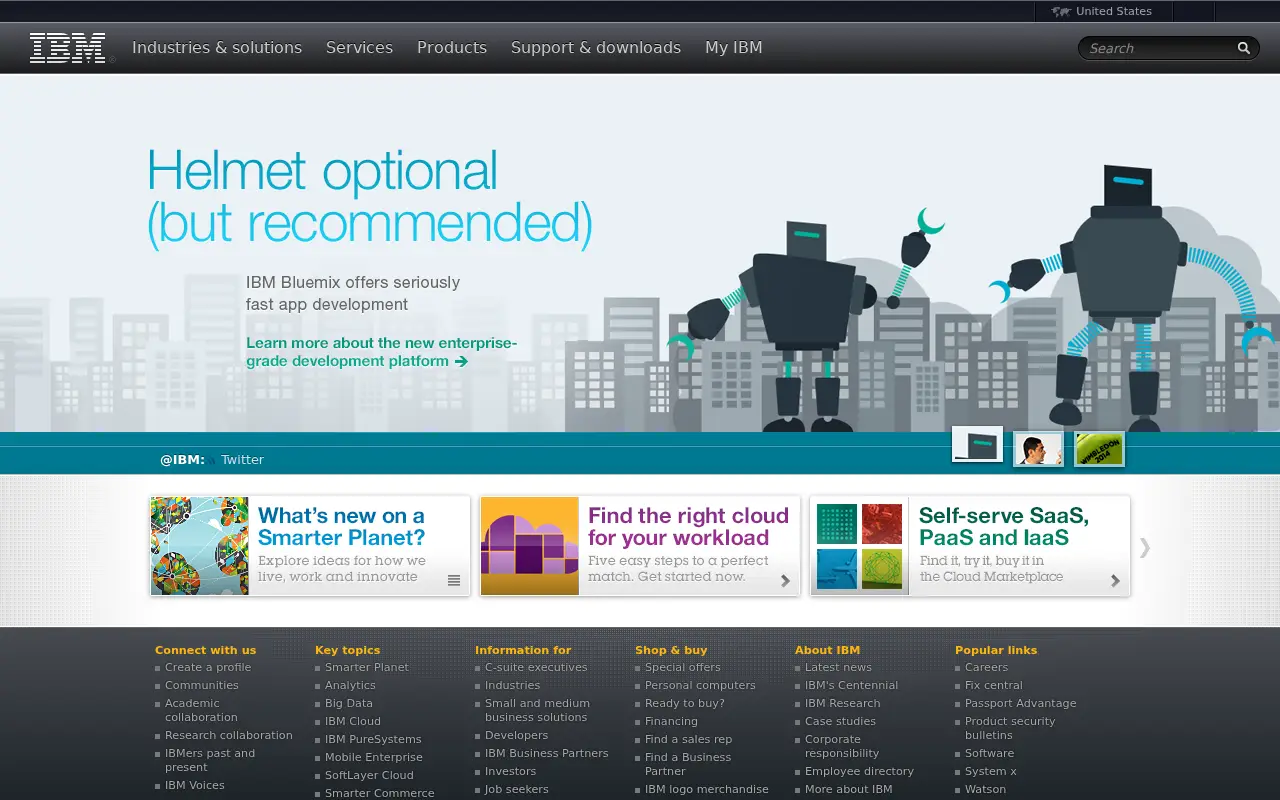Go to Developers footer link
Viewport: 1280px width, 800px height.
tap(517, 736)
